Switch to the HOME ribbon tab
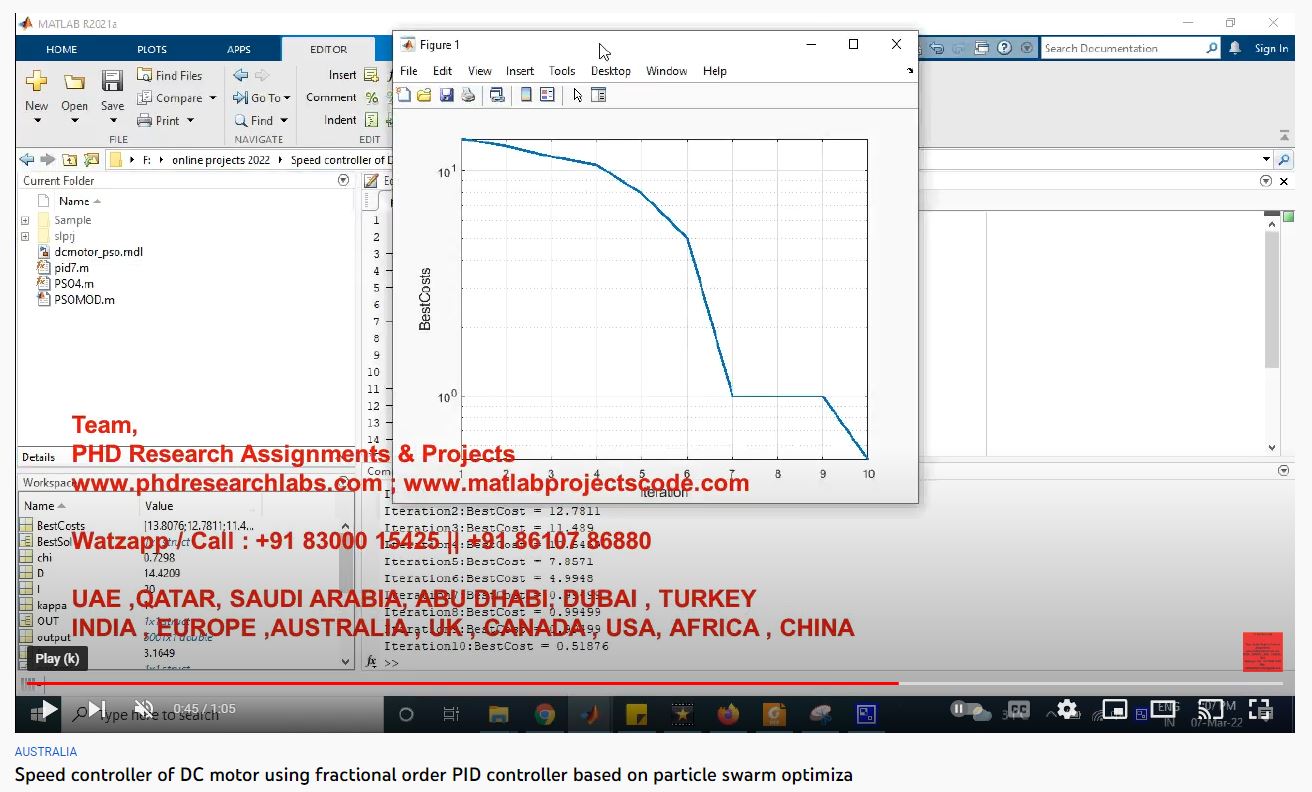Image resolution: width=1312 pixels, height=792 pixels. [61, 49]
